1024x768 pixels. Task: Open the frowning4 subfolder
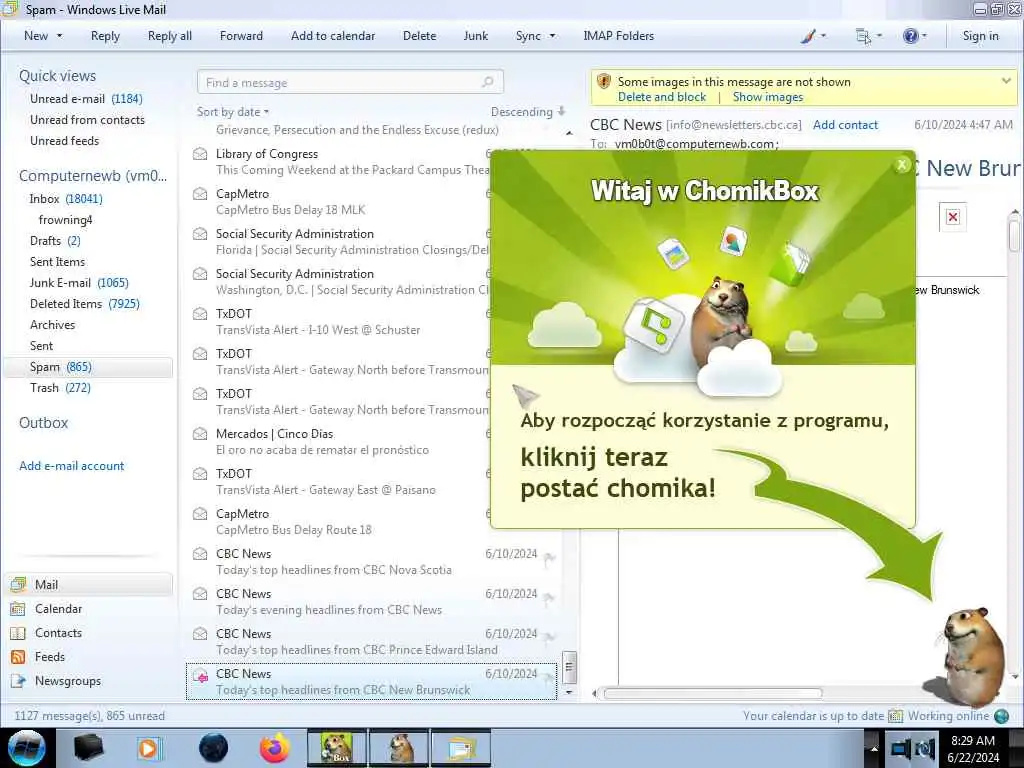(65, 219)
